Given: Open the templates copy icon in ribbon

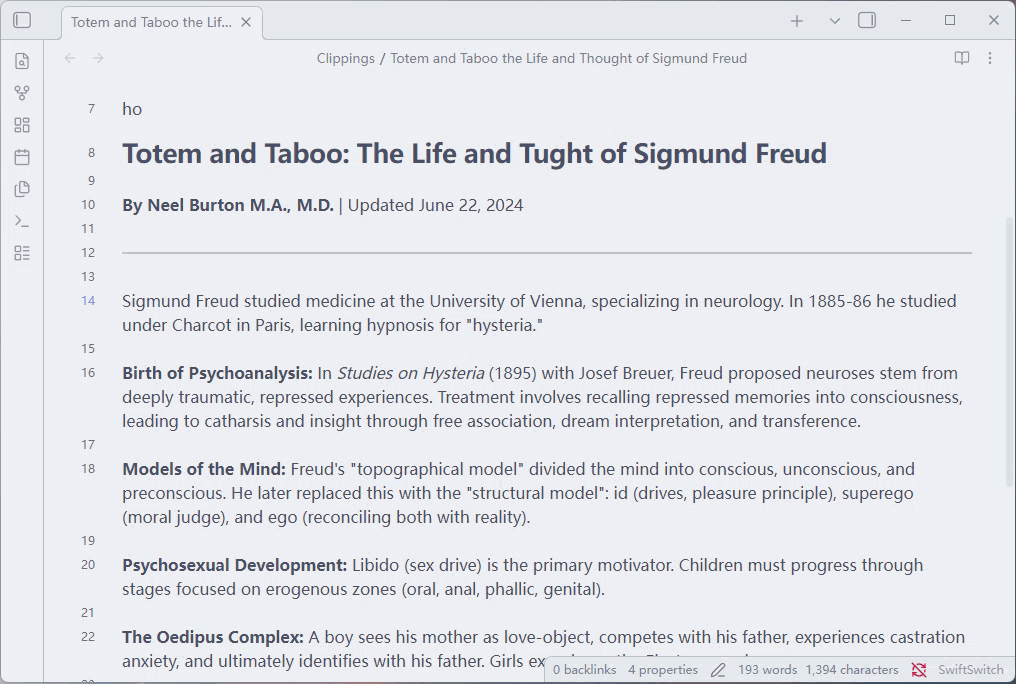Looking at the screenshot, I should point(22,189).
